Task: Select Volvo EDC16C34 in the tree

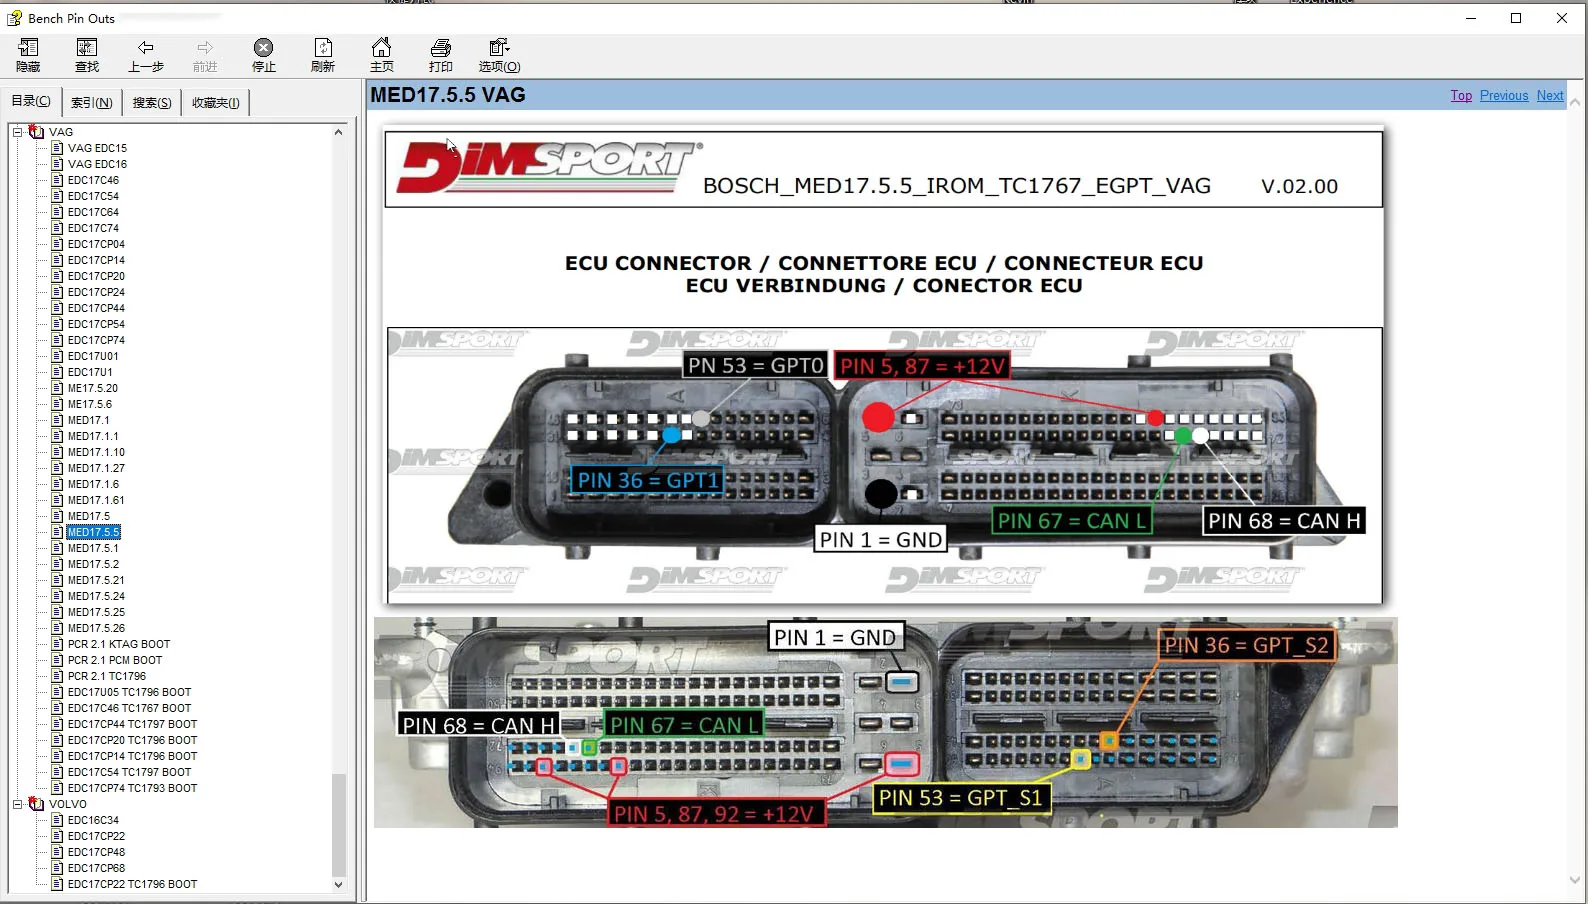Action: tap(93, 820)
